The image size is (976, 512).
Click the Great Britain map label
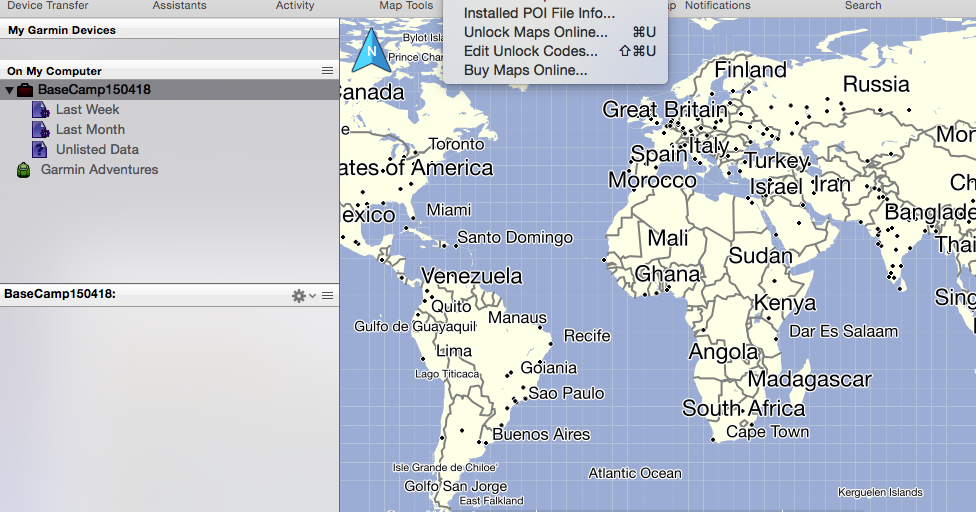tap(665, 110)
